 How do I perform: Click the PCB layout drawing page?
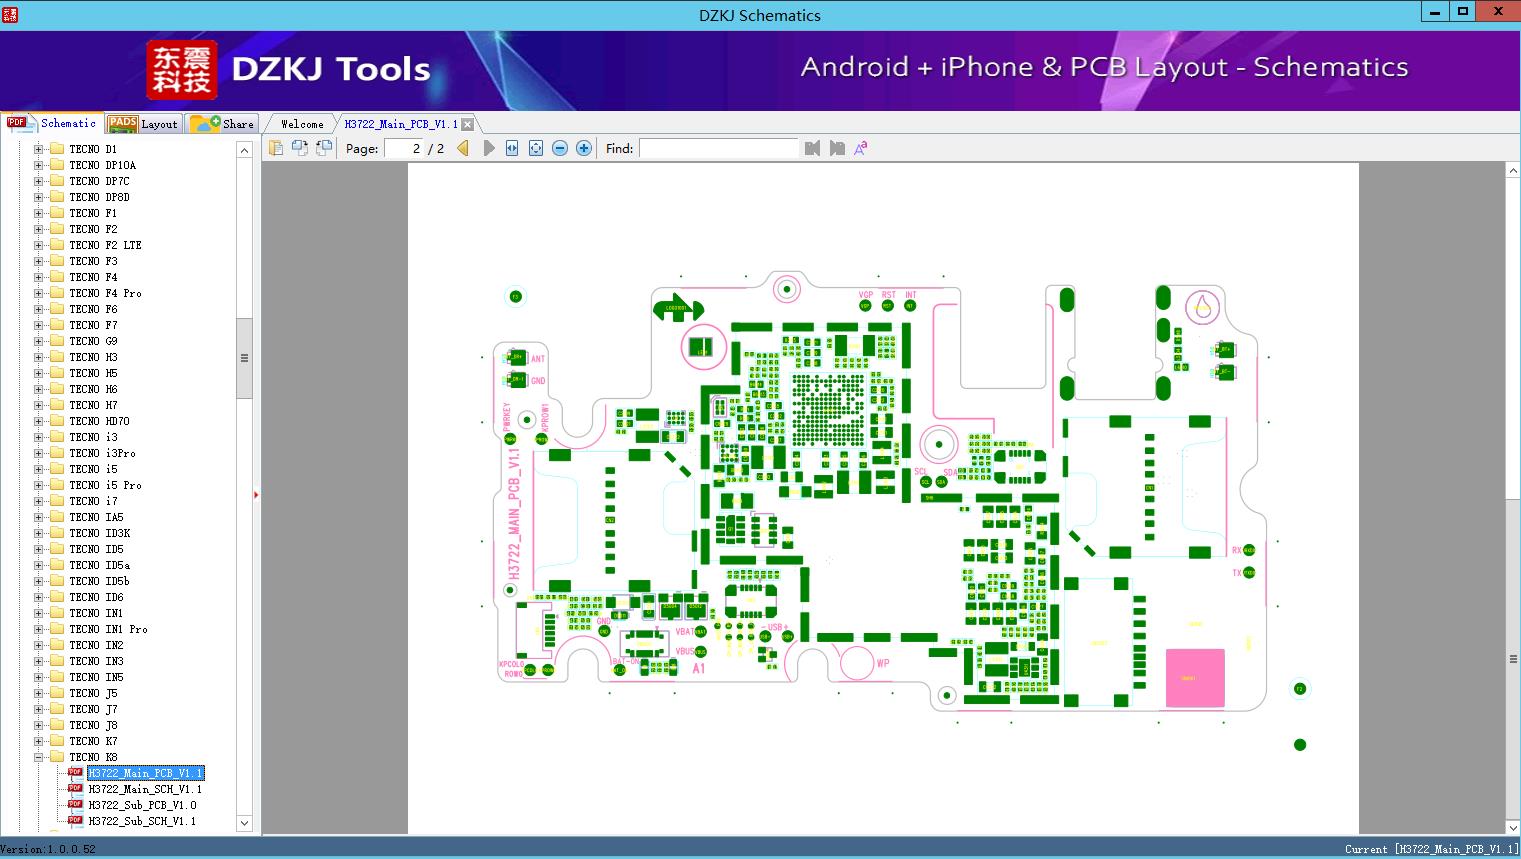(883, 498)
